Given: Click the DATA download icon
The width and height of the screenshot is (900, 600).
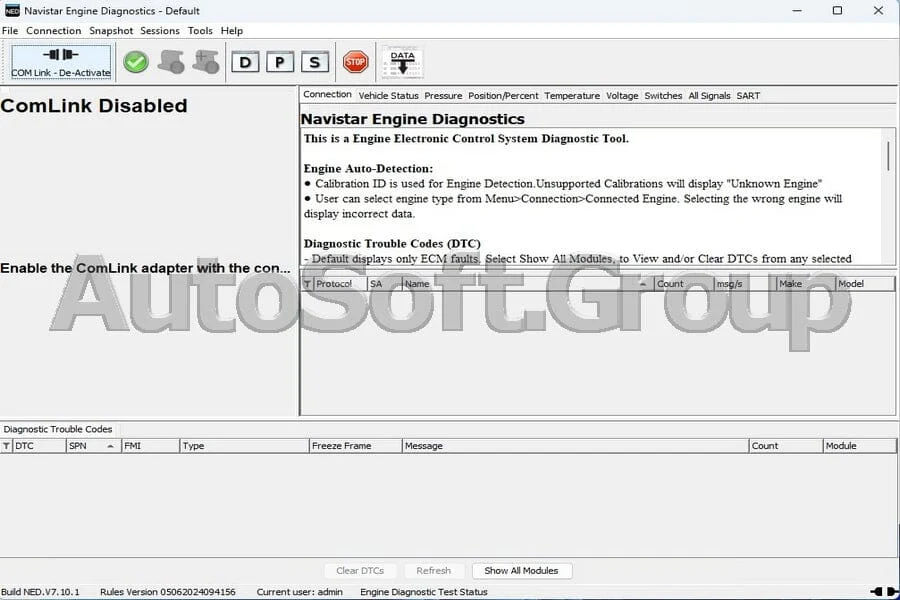Looking at the screenshot, I should point(402,63).
